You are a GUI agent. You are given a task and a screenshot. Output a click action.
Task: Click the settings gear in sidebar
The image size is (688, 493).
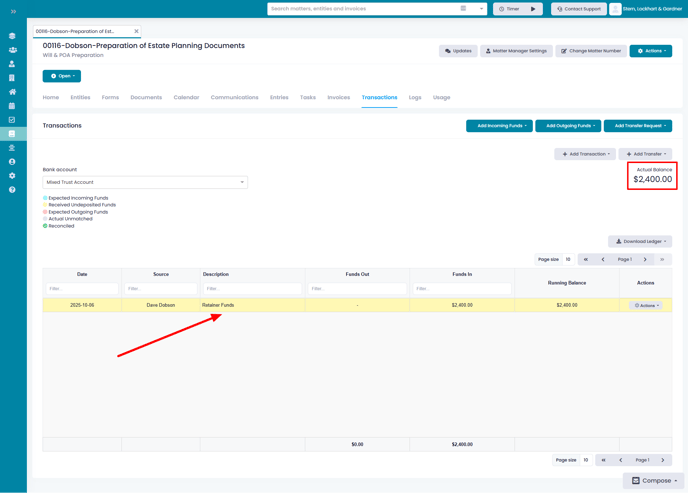(x=12, y=175)
